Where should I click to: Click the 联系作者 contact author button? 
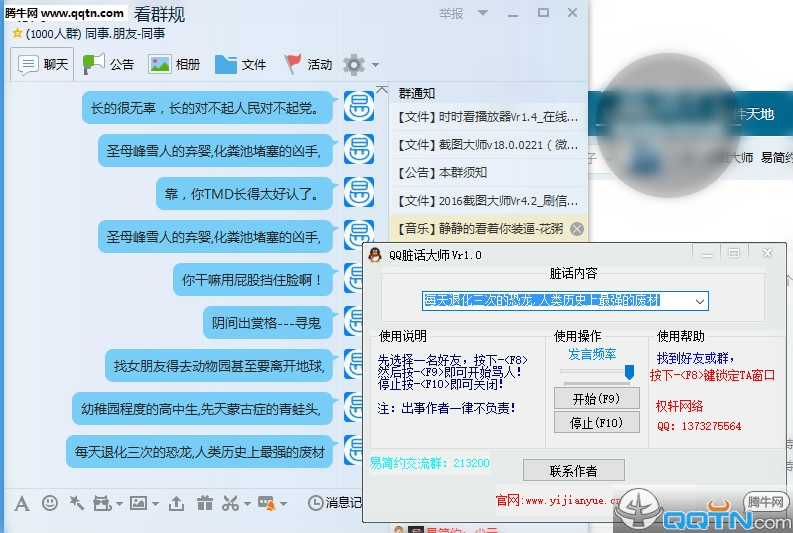pos(574,471)
